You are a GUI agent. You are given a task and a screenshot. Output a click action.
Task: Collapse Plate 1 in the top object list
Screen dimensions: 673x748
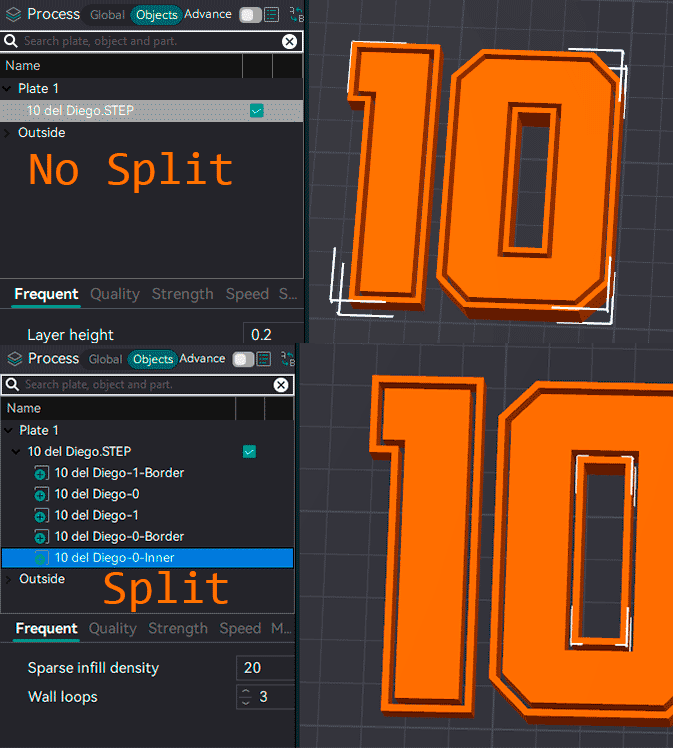coord(9,89)
